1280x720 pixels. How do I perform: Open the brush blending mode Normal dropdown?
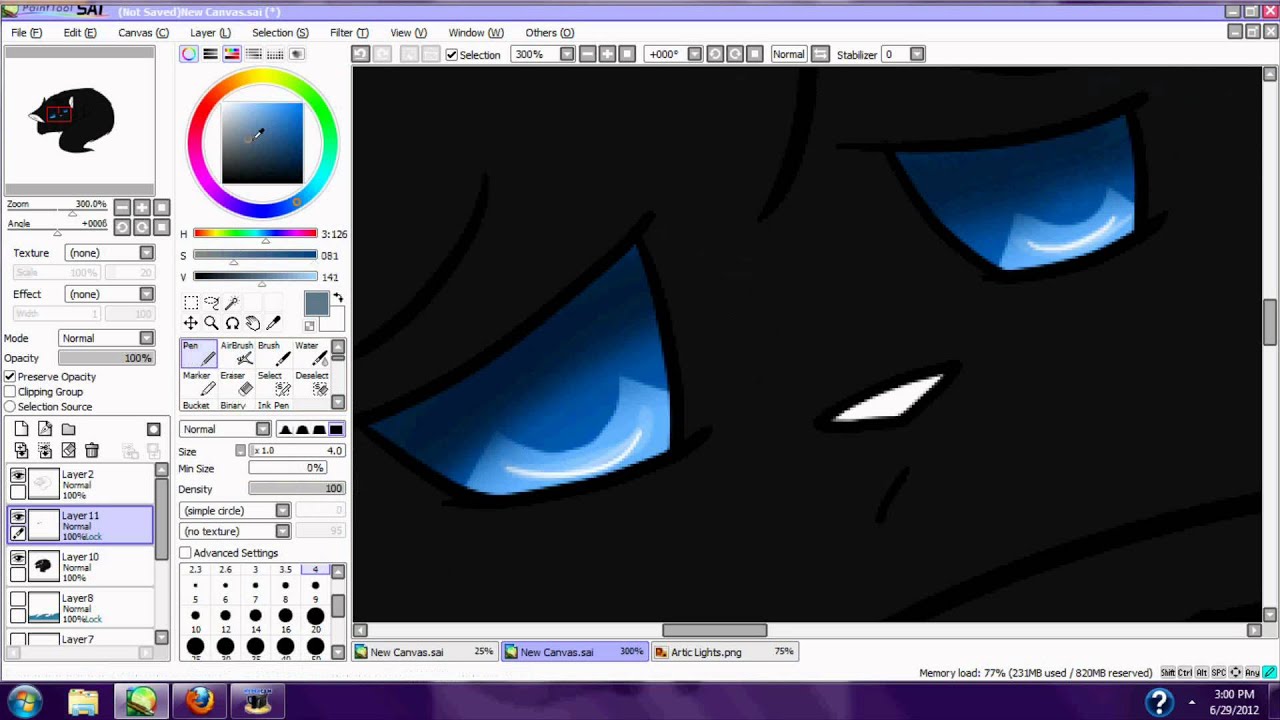coord(225,429)
